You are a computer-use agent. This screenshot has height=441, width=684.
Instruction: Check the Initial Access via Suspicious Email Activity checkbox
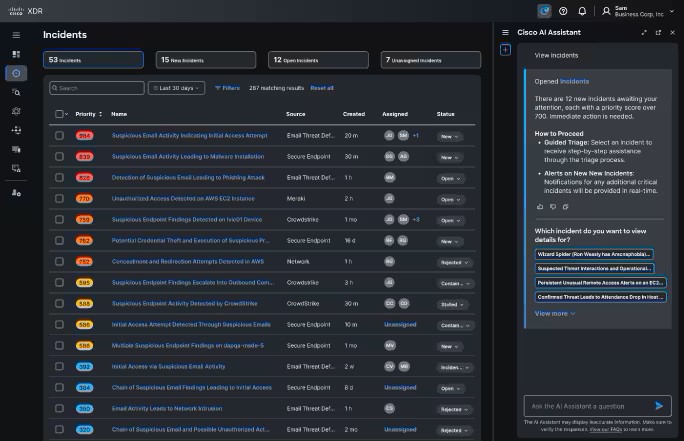click(x=59, y=366)
